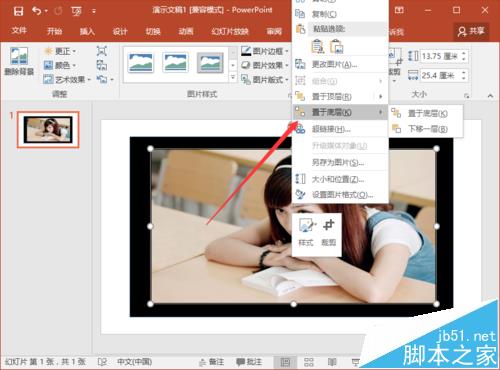Select the third highlighted picture style thumbnail

pyautogui.click(x=210, y=62)
